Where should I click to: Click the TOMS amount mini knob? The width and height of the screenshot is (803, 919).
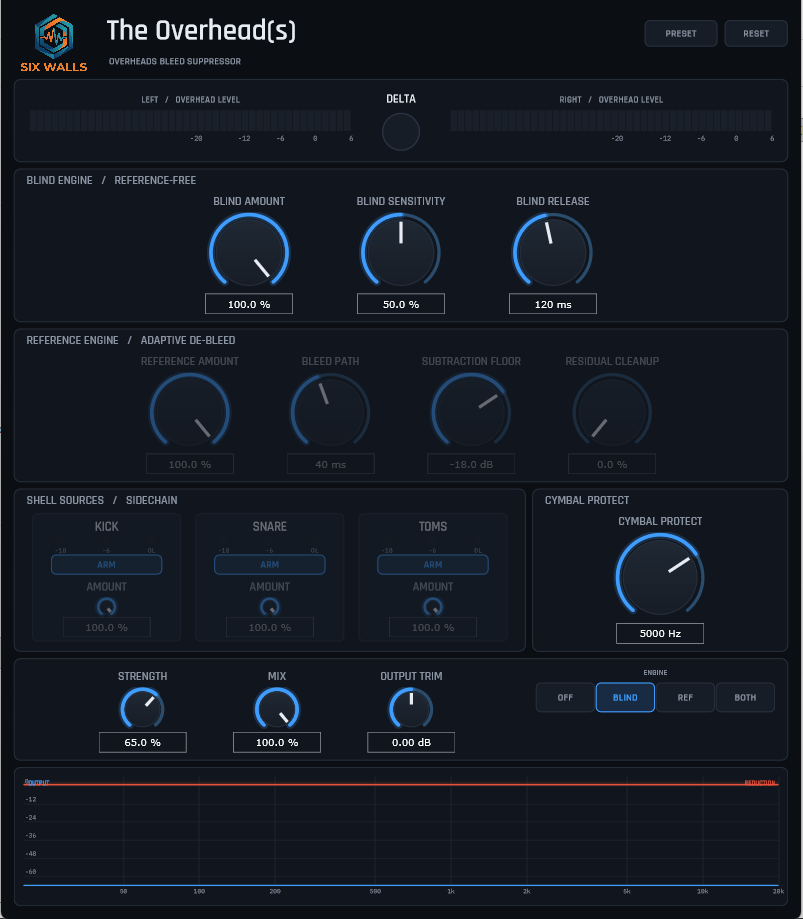pos(433,607)
